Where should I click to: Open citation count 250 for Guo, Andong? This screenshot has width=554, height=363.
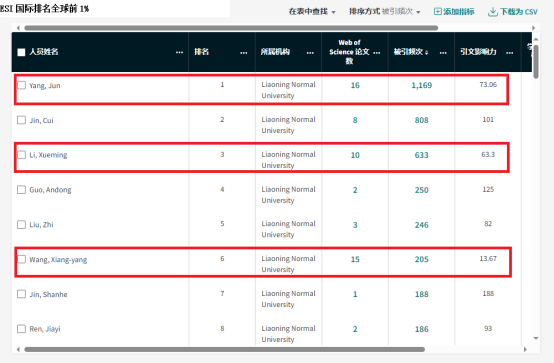pos(422,190)
